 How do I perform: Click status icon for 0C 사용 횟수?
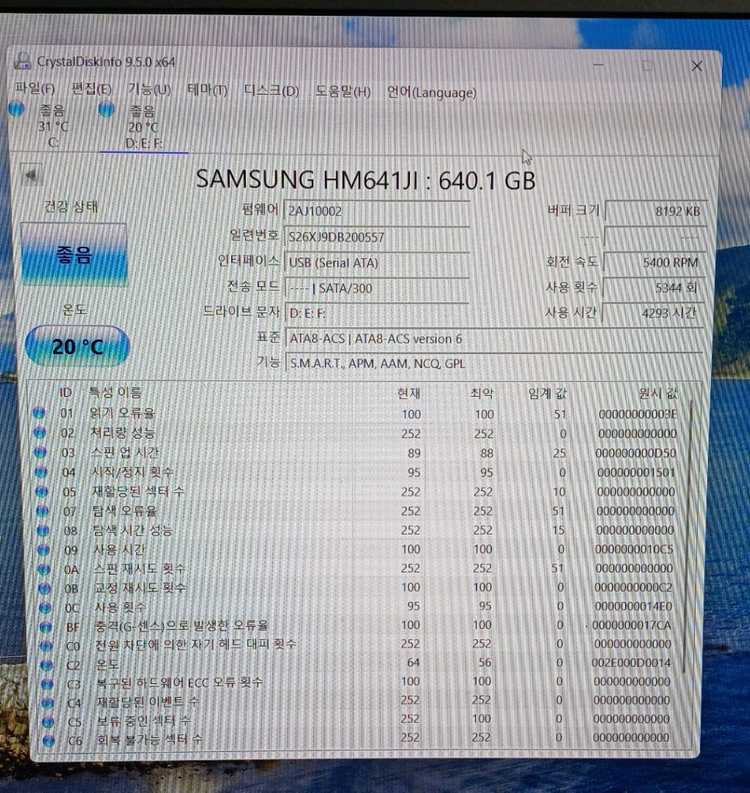[x=45, y=607]
